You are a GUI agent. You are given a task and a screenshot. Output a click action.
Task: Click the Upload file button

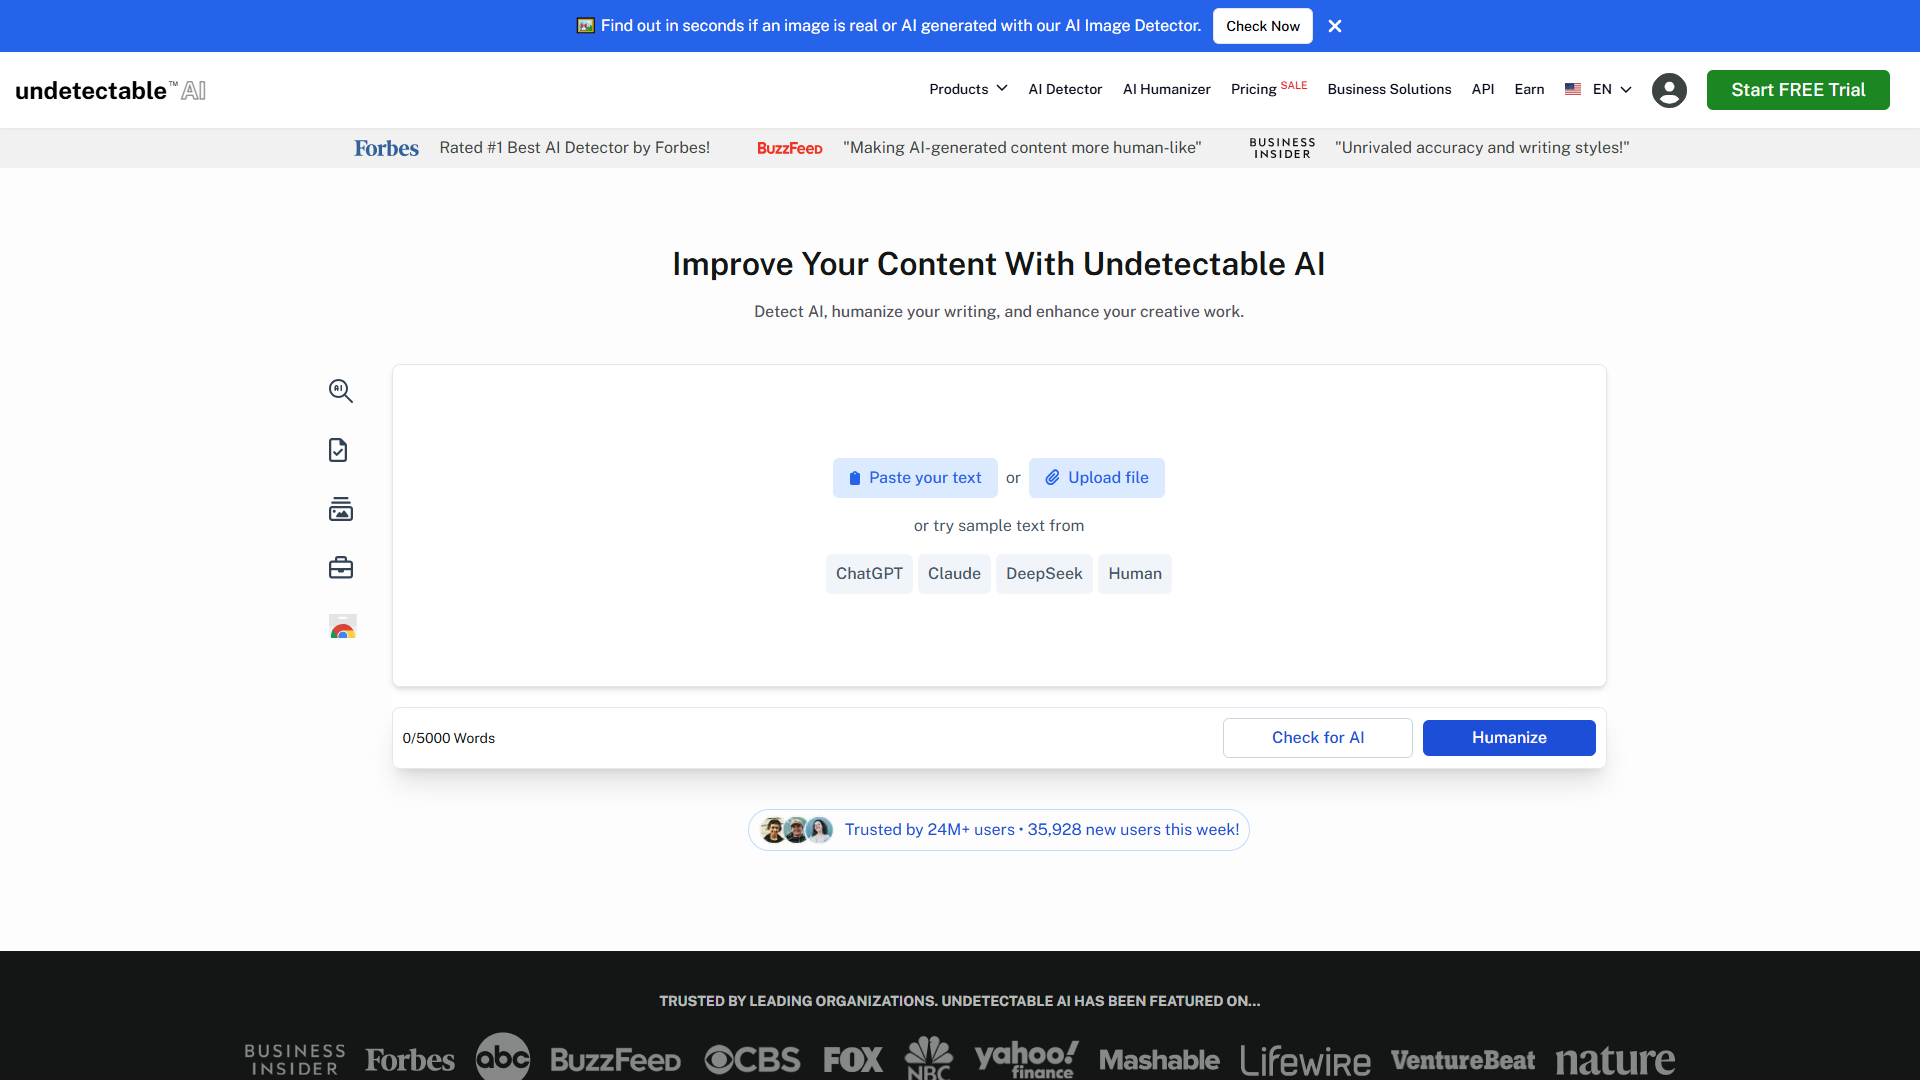1097,478
